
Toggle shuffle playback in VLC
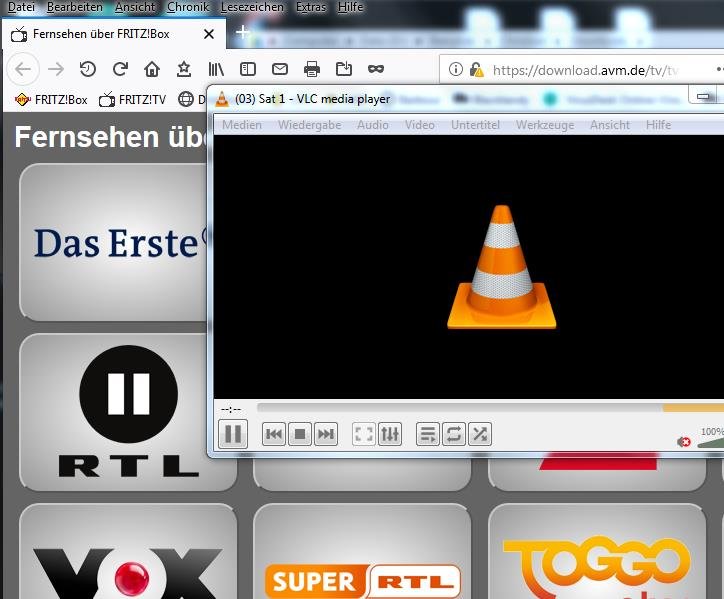click(x=480, y=434)
